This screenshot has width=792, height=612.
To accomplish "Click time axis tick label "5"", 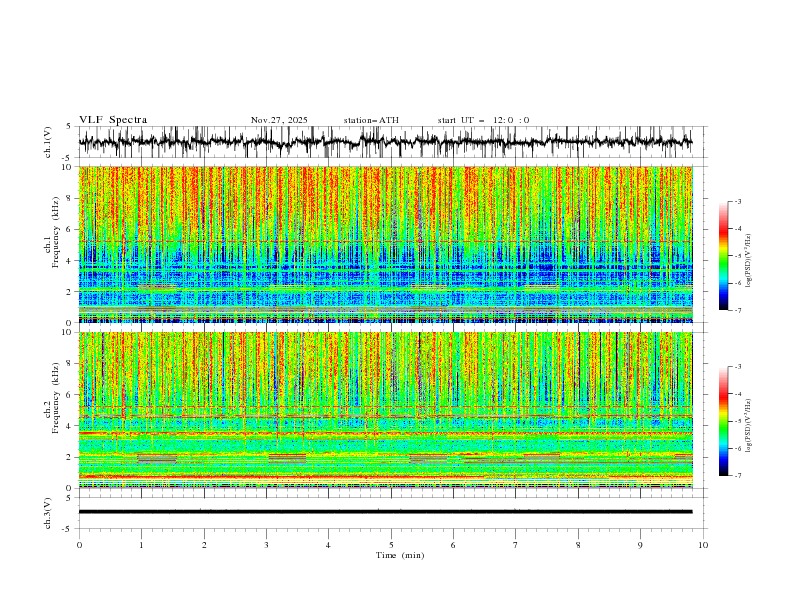I will [391, 545].
